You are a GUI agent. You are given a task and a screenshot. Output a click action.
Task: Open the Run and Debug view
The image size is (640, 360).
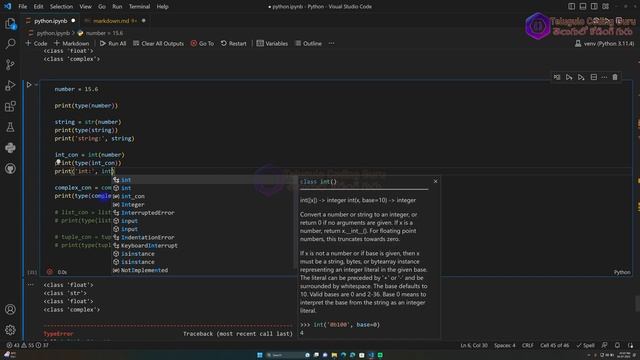point(10,85)
